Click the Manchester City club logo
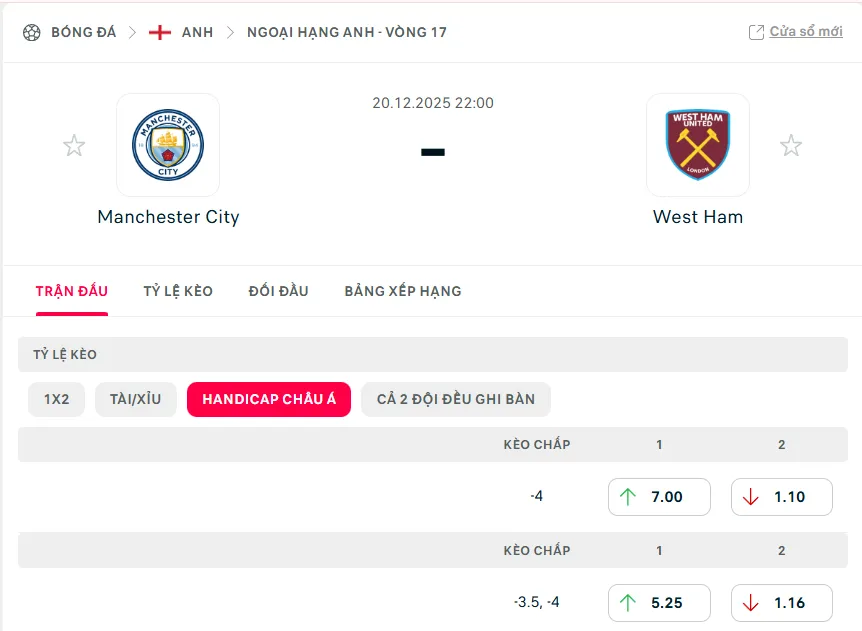The image size is (862, 631). coord(168,145)
